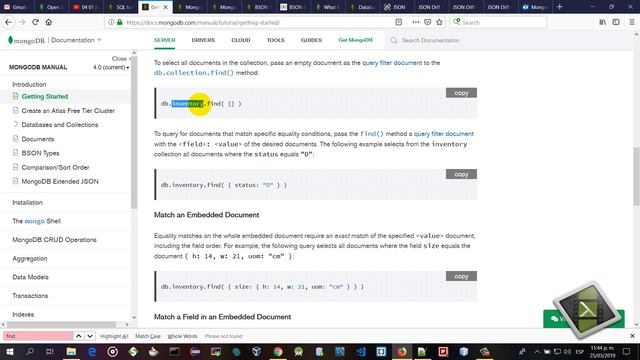The image size is (640, 360).
Task: Open the Firefox hamburger menu
Action: point(631,22)
